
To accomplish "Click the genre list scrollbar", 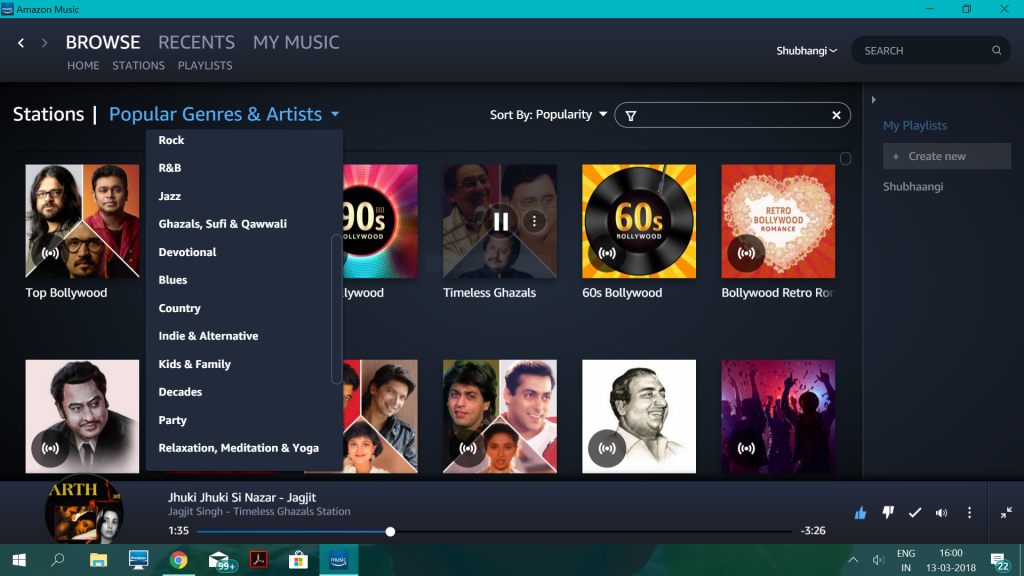I will (336, 310).
